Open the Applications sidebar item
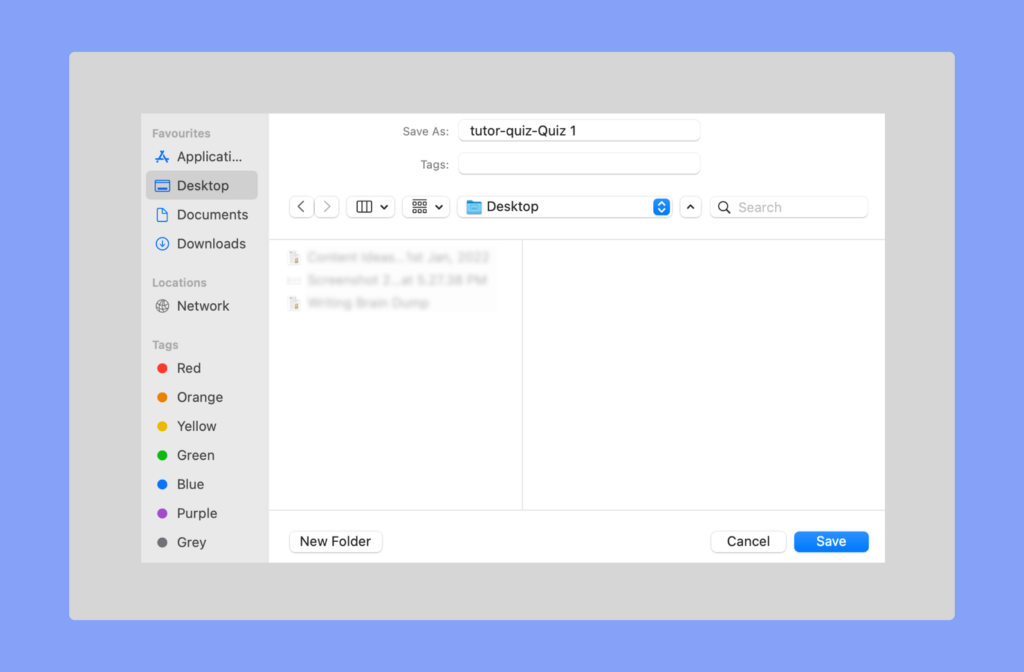 pos(203,157)
